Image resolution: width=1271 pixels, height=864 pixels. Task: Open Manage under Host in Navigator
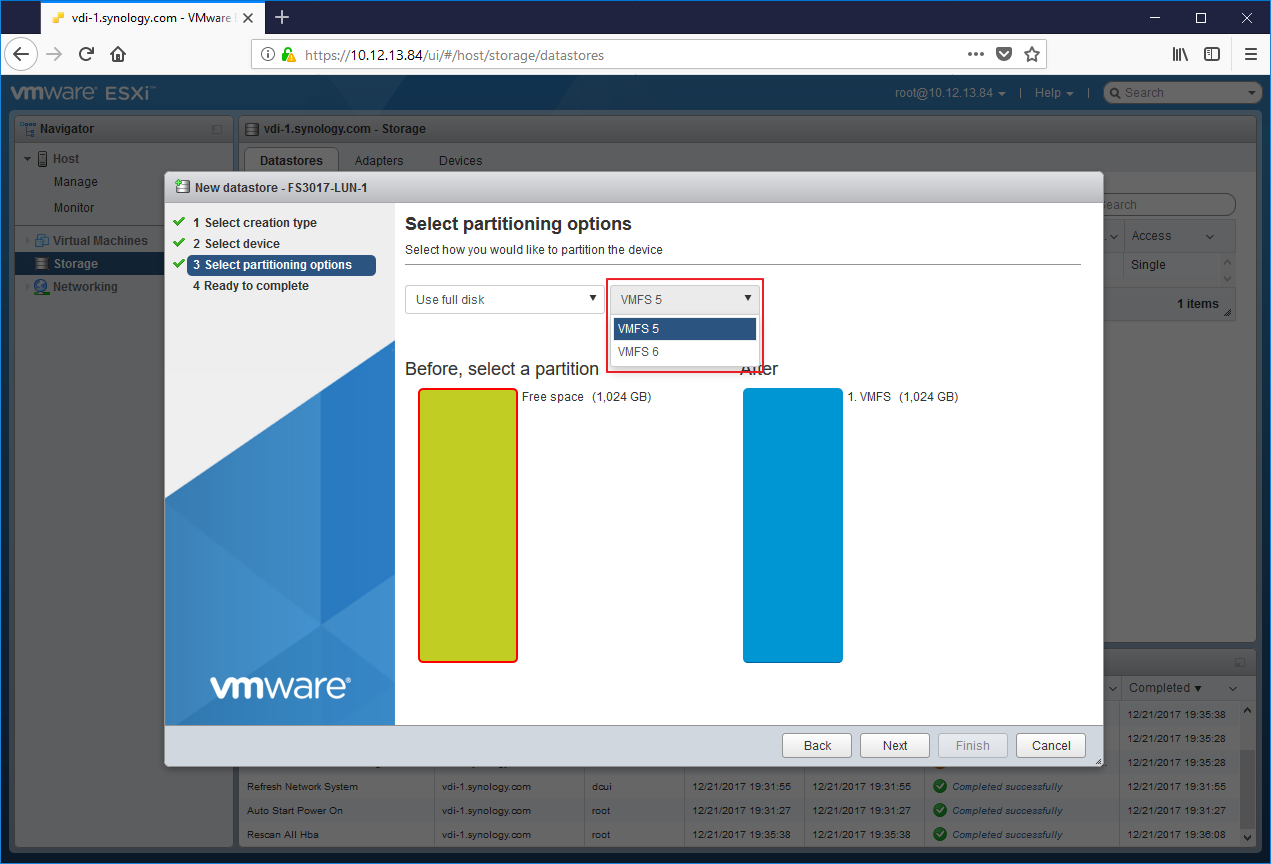tap(76, 182)
